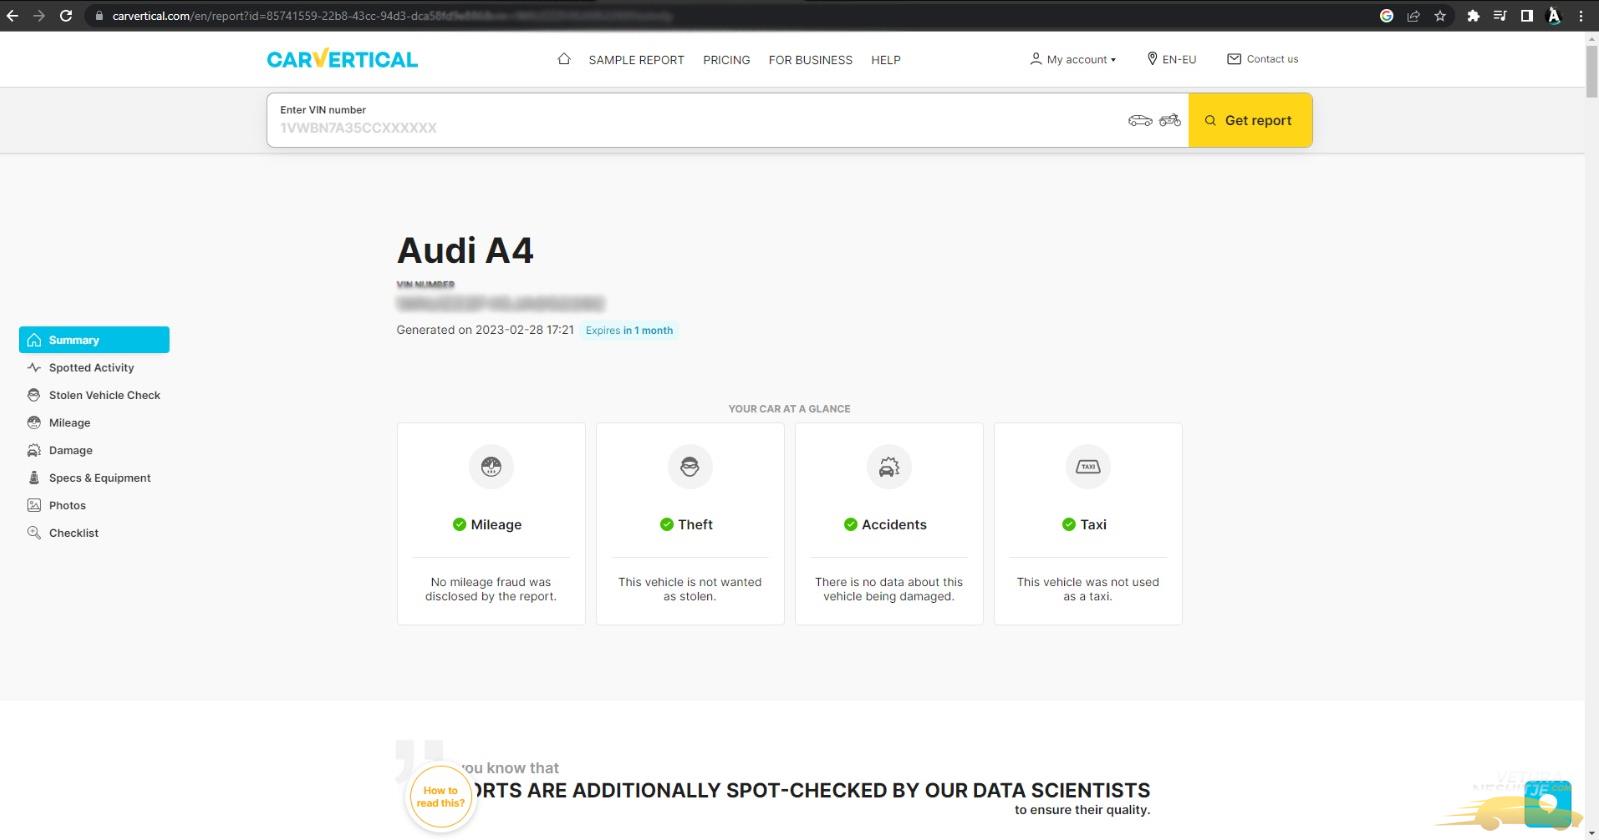The height and width of the screenshot is (840, 1599).
Task: Click the Generated on 2023-02-28 17:21 text
Action: [x=485, y=330]
